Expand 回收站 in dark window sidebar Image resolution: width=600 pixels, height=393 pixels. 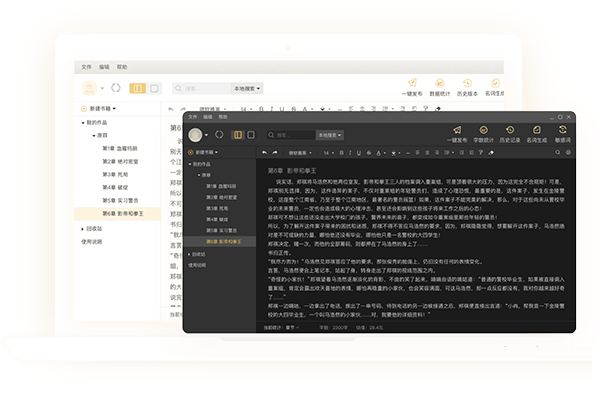(189, 254)
